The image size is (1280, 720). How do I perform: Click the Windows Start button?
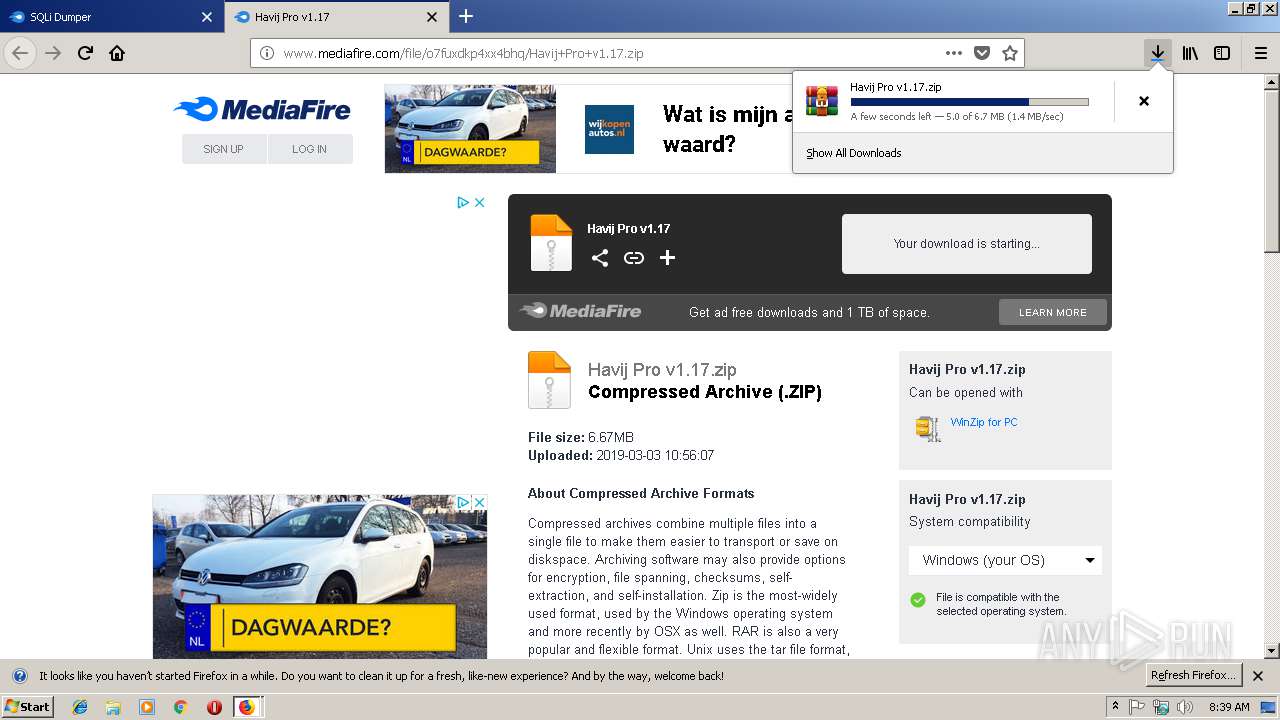coord(28,707)
